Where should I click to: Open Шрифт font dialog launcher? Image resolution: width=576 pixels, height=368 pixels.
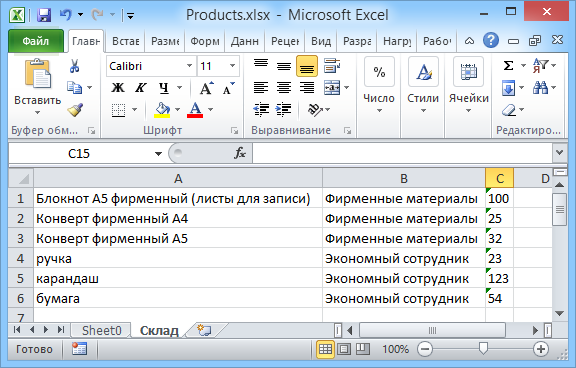click(234, 130)
